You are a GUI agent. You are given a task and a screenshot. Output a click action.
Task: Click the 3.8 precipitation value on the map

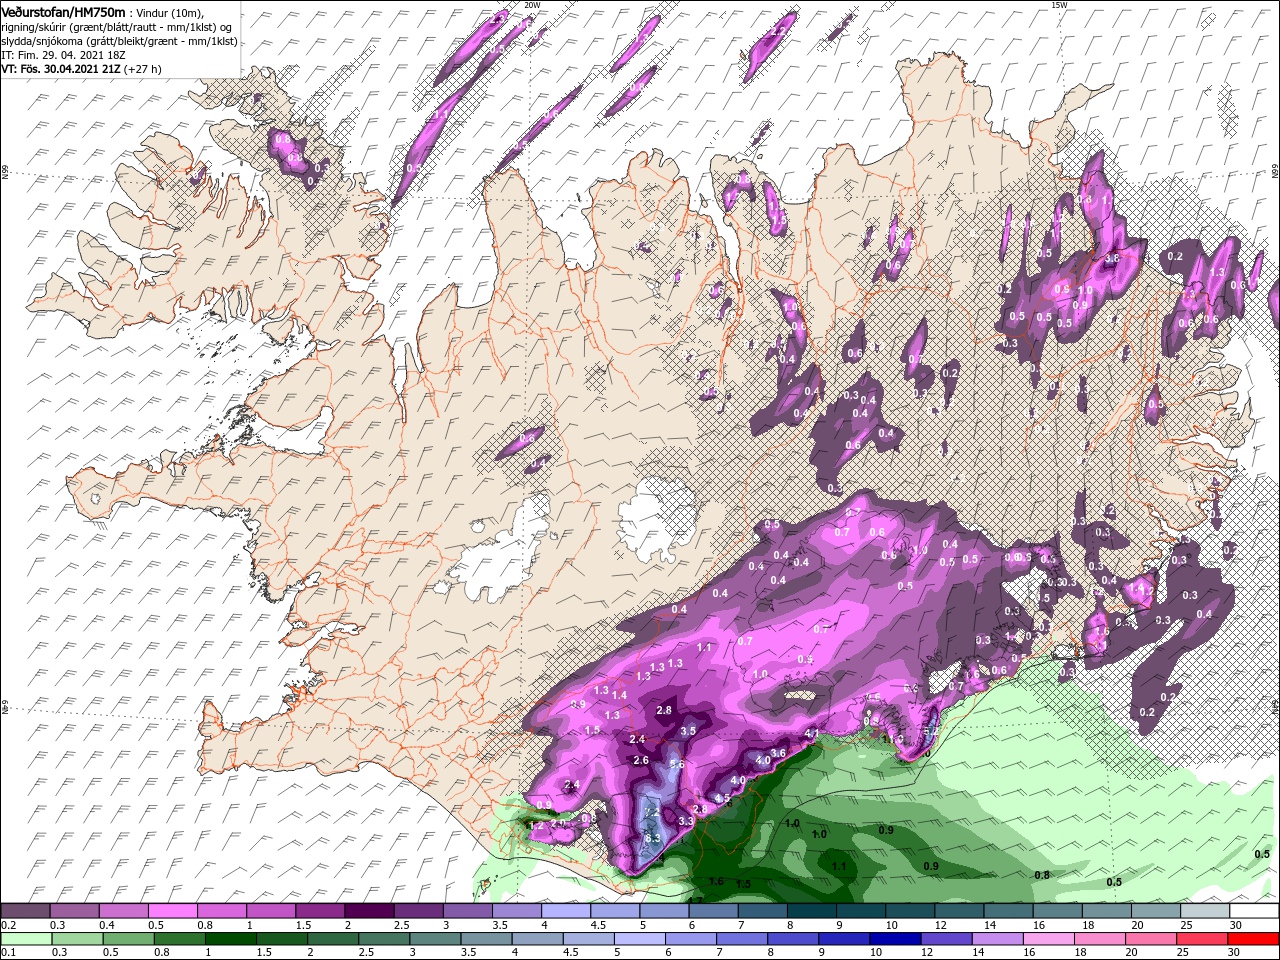1112,258
